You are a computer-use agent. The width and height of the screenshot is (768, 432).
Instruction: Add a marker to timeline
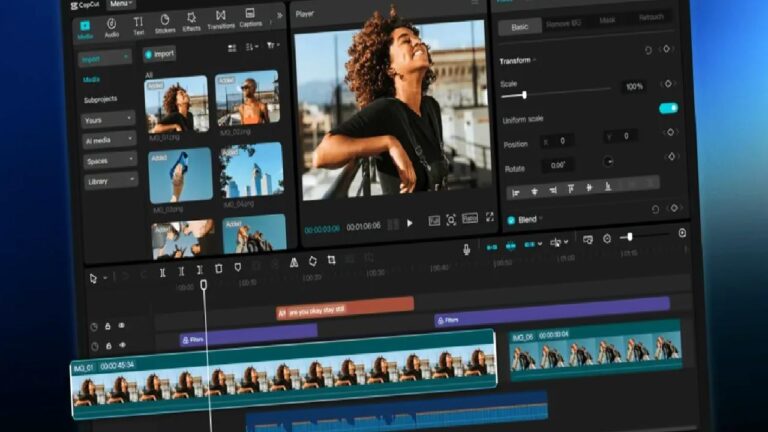pyautogui.click(x=238, y=267)
